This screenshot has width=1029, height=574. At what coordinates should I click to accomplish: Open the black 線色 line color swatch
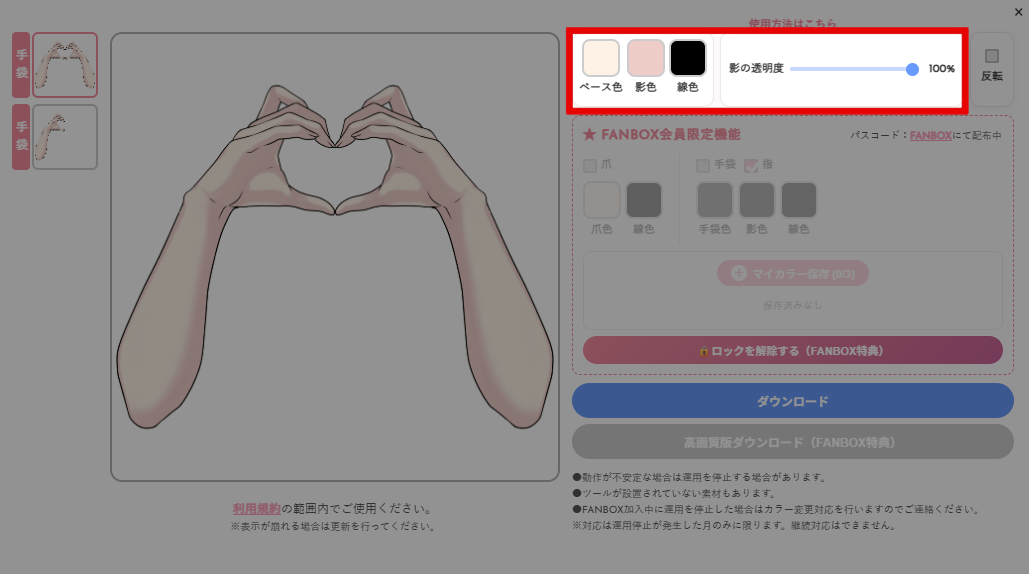688,58
